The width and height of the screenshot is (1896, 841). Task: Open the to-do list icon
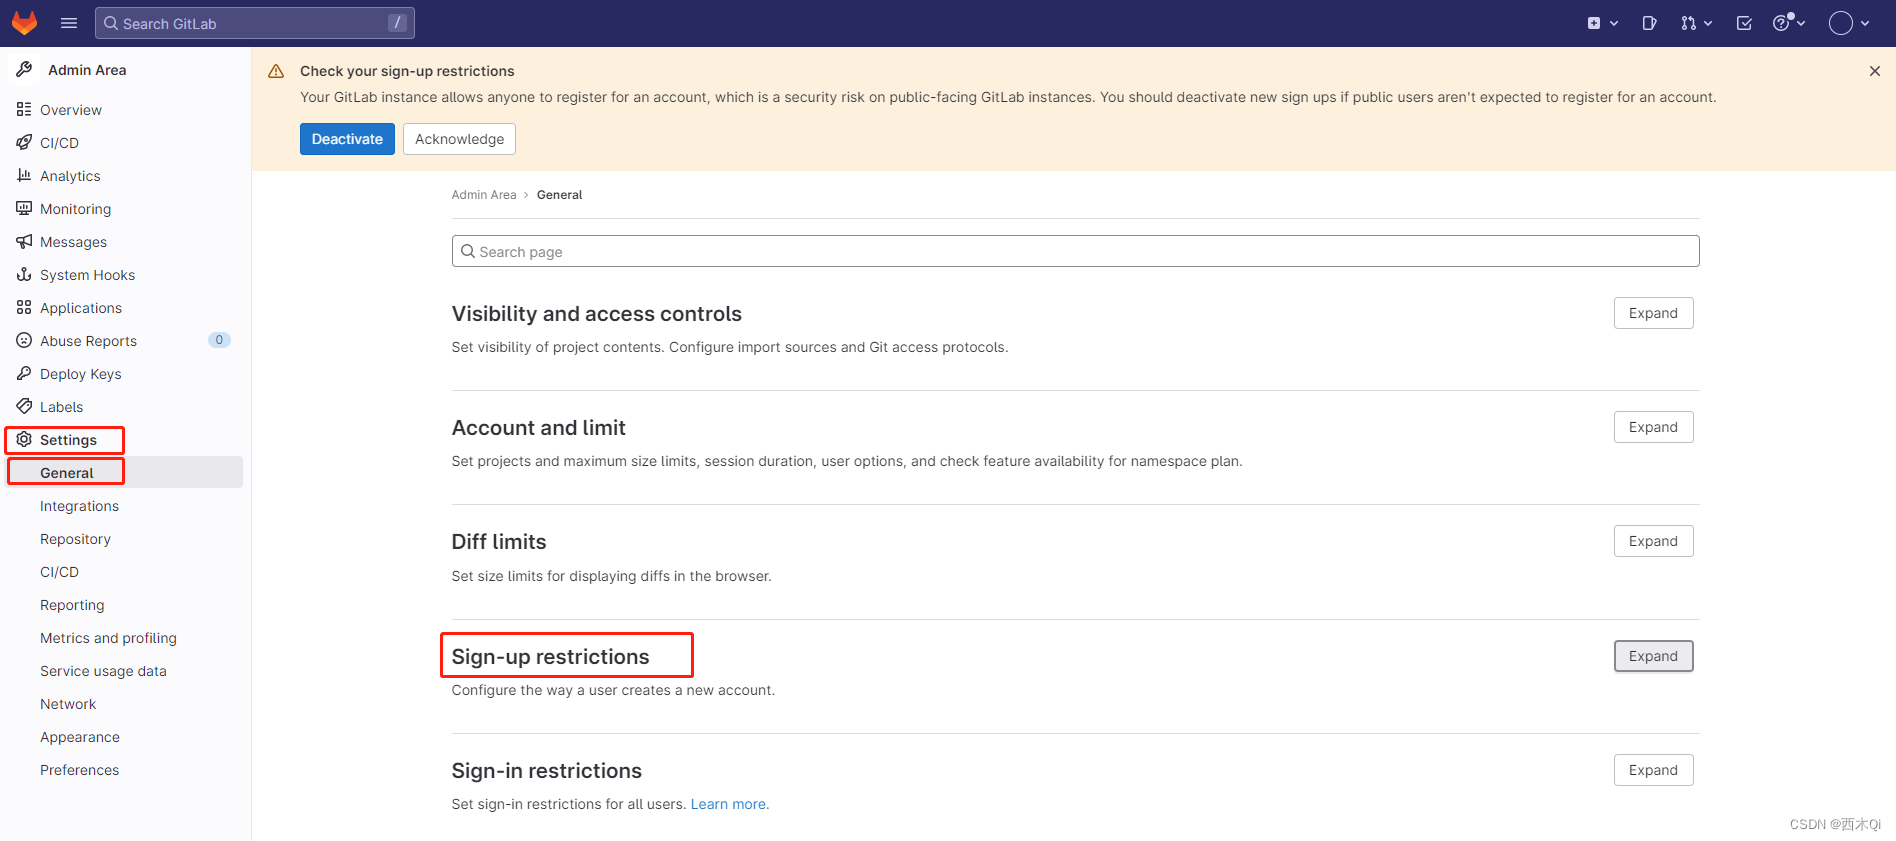coord(1744,23)
